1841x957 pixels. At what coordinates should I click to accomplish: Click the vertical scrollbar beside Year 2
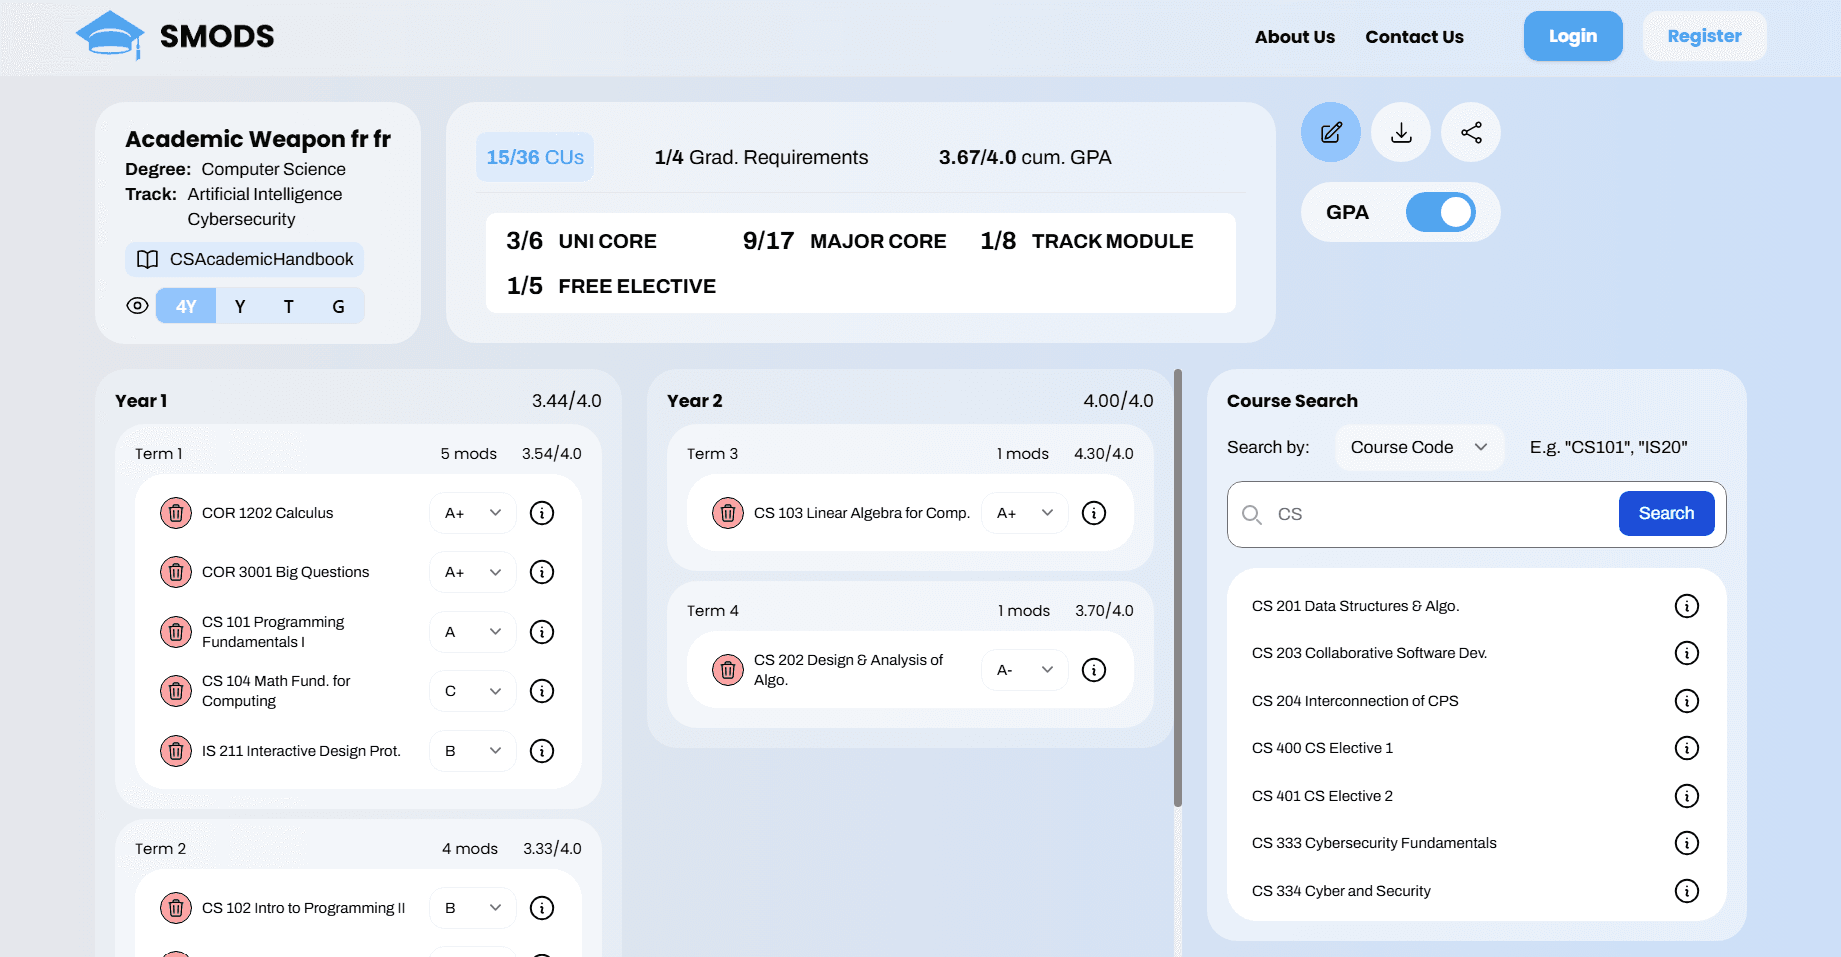(x=1178, y=590)
